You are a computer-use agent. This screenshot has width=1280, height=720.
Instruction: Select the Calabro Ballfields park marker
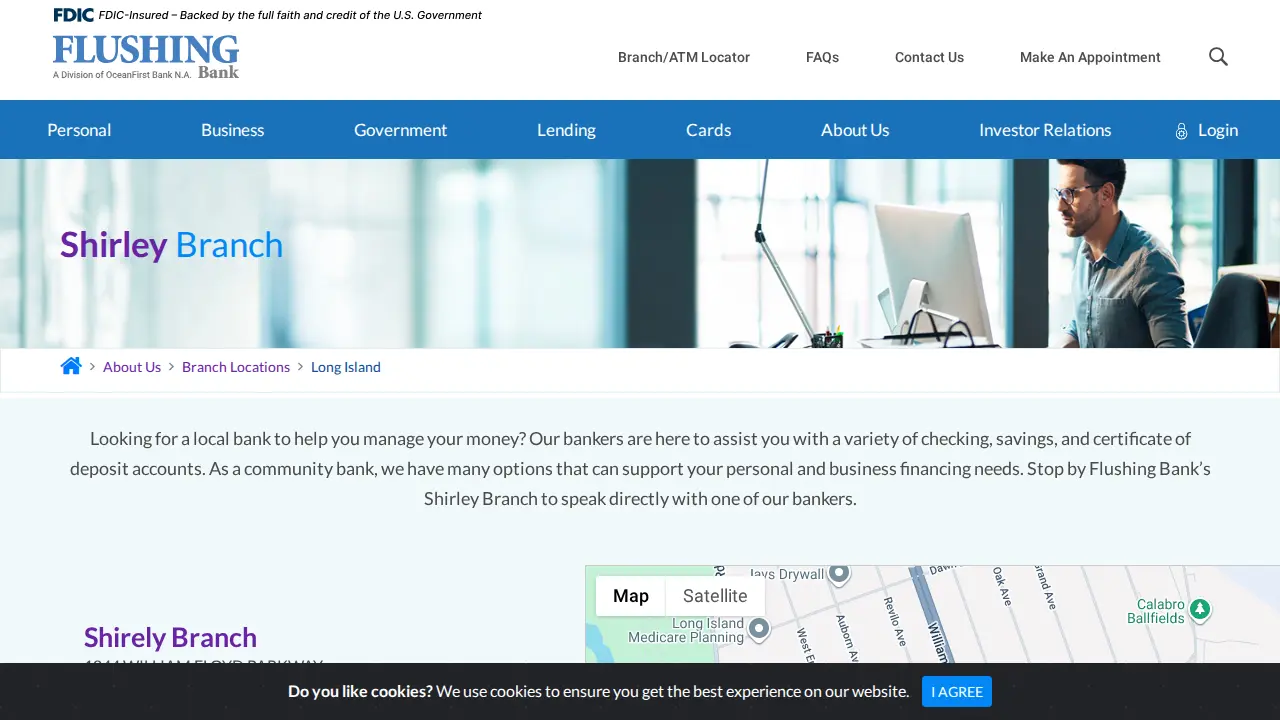1200,609
